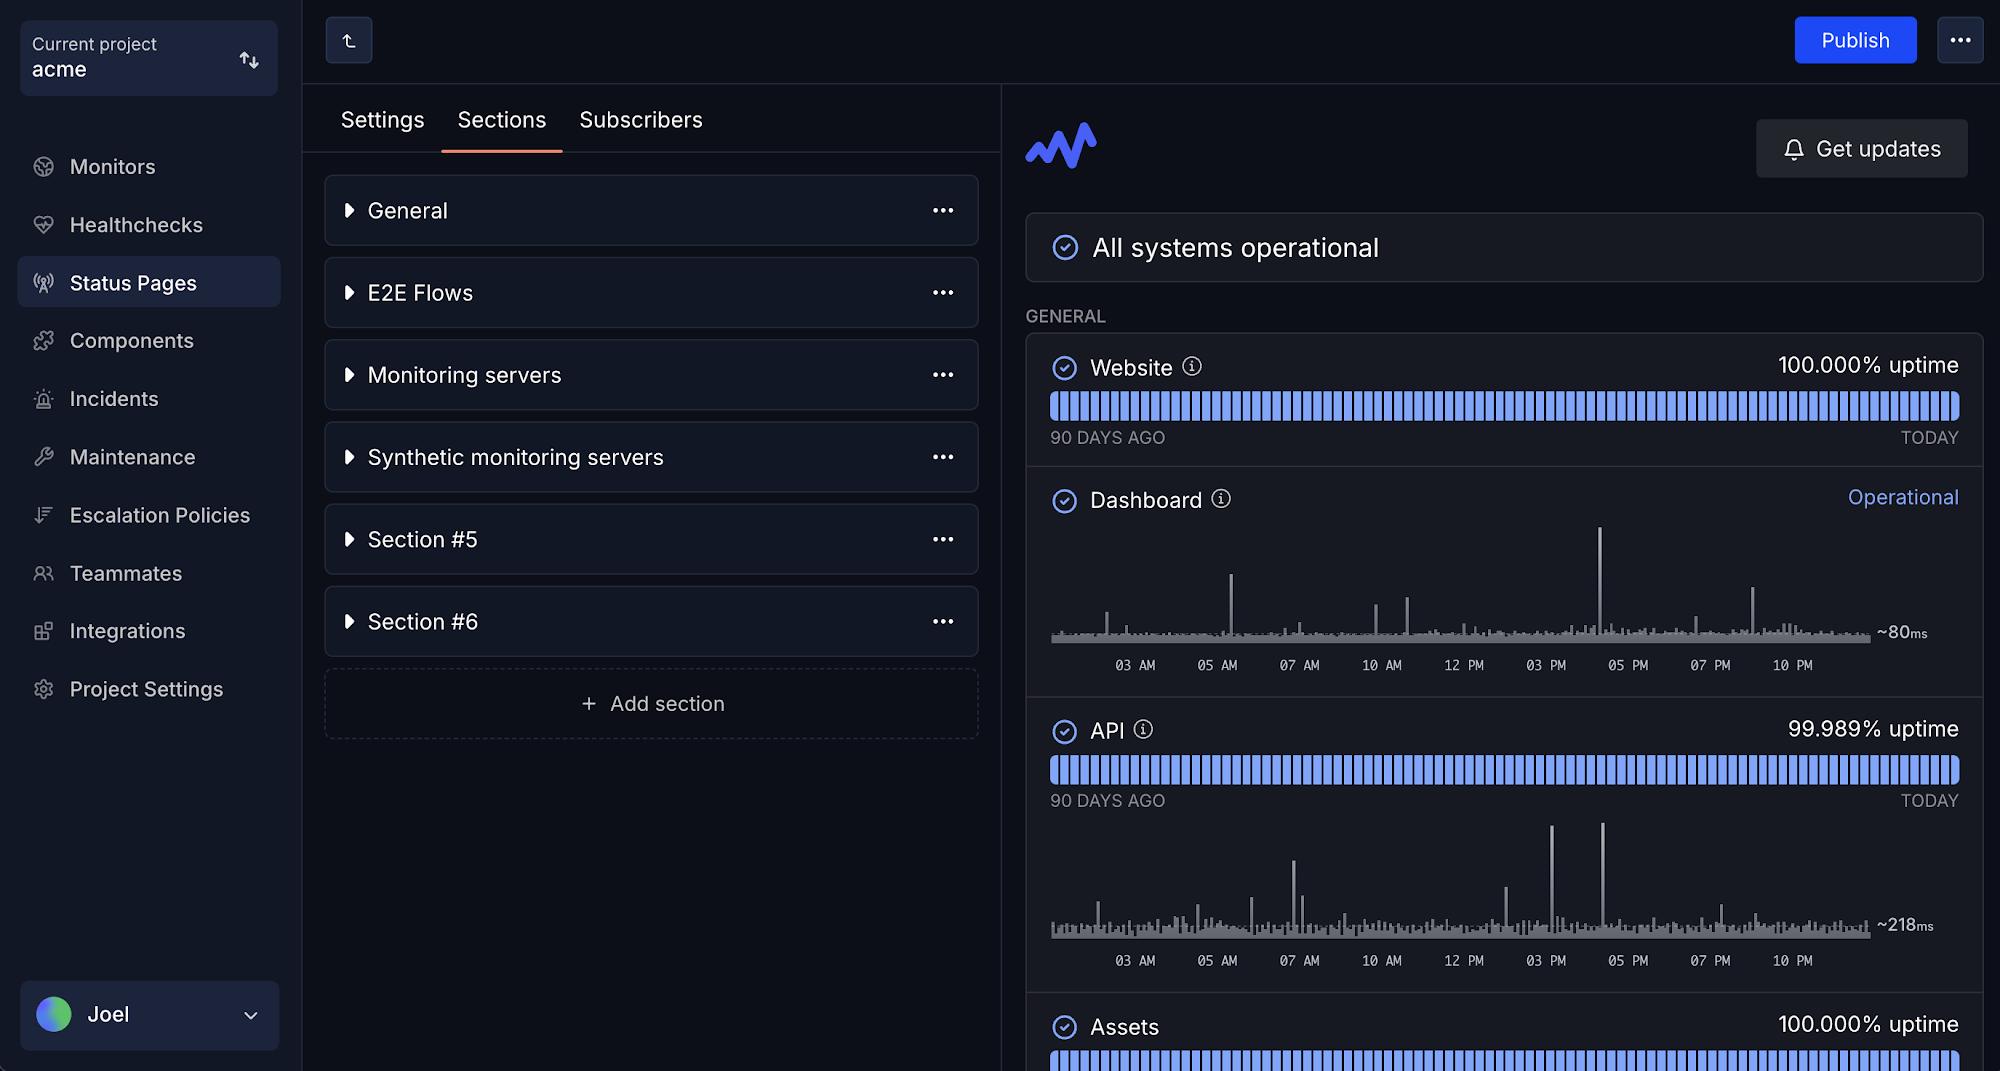This screenshot has width=2000, height=1071.
Task: Open three-dot menu for E2E Flows section
Action: click(x=942, y=293)
